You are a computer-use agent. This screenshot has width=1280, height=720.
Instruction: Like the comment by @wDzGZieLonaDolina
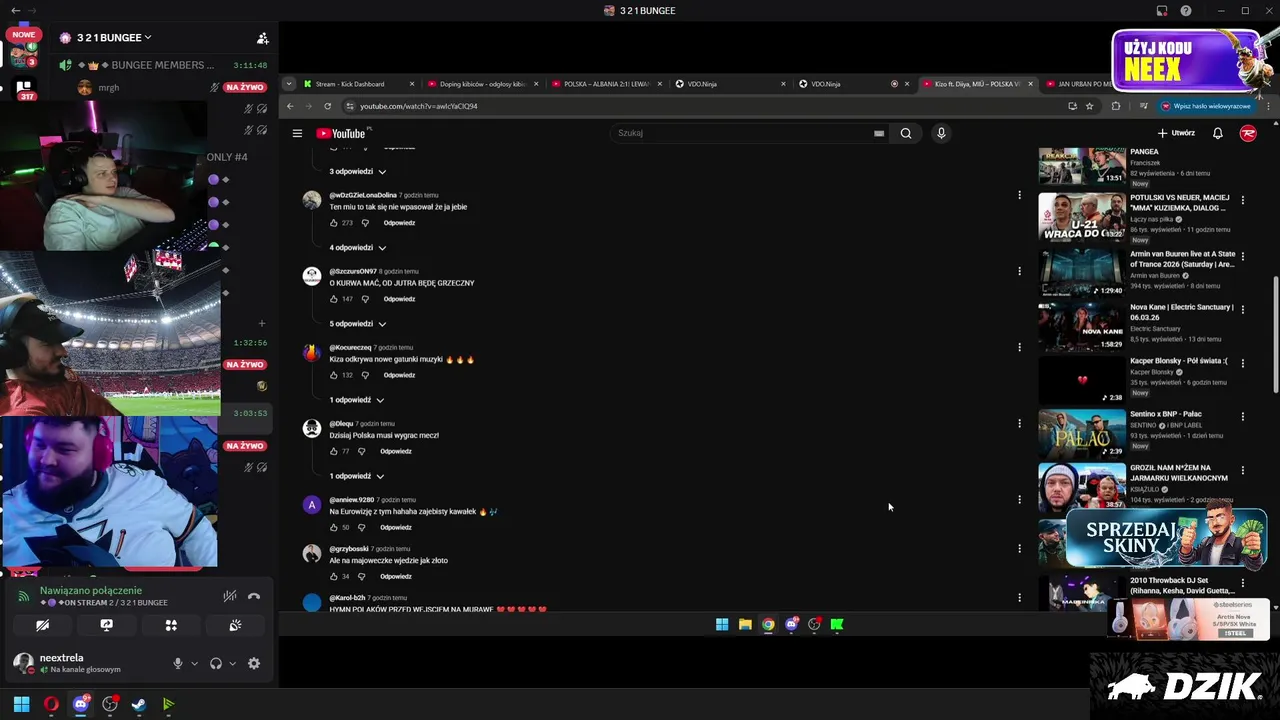coord(333,223)
